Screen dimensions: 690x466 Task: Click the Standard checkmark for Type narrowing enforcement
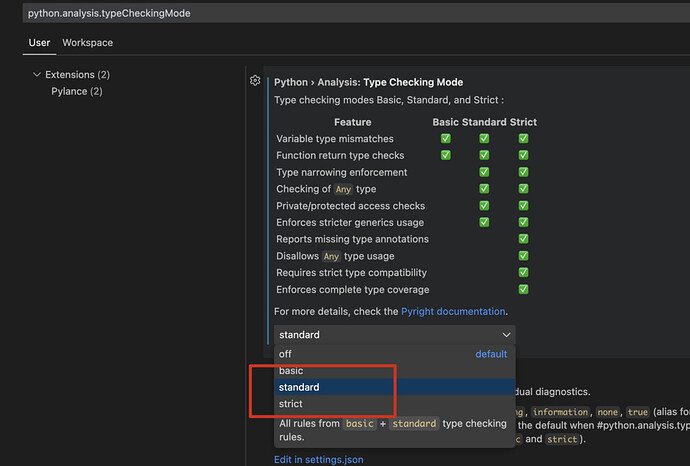484,172
